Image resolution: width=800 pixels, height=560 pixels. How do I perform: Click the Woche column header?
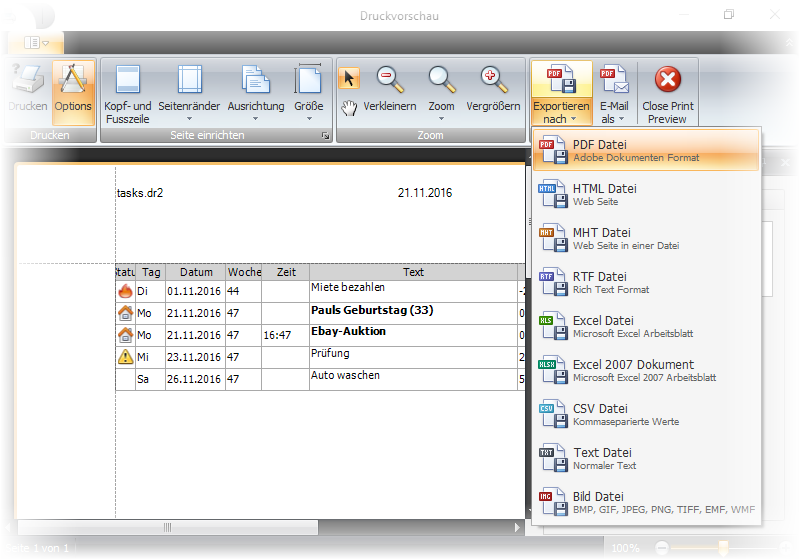coord(244,272)
